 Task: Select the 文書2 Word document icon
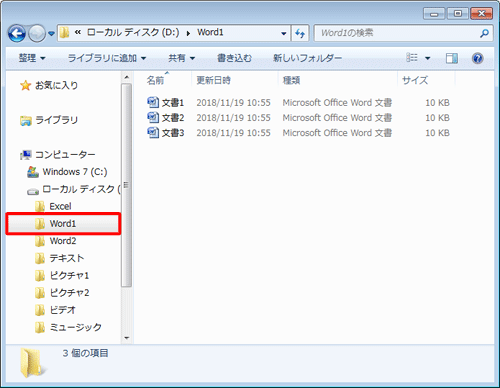(x=153, y=117)
